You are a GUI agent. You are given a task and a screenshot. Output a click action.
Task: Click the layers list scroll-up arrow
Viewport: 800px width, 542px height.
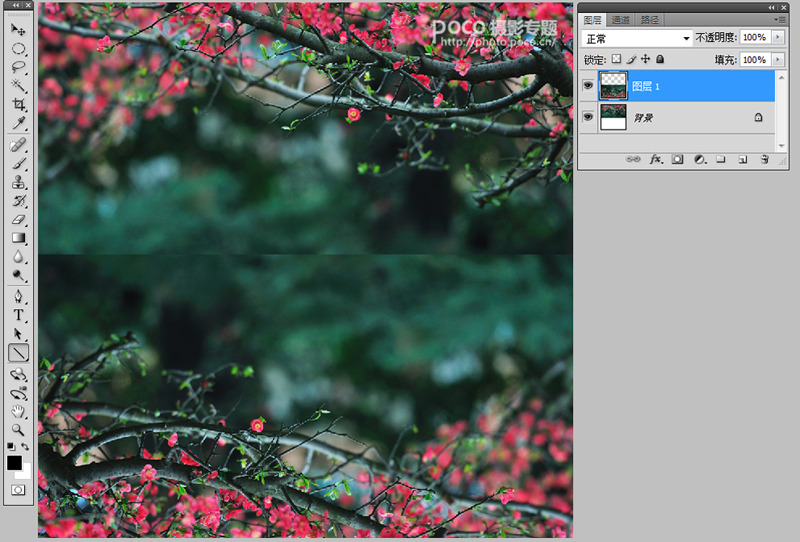click(x=781, y=77)
